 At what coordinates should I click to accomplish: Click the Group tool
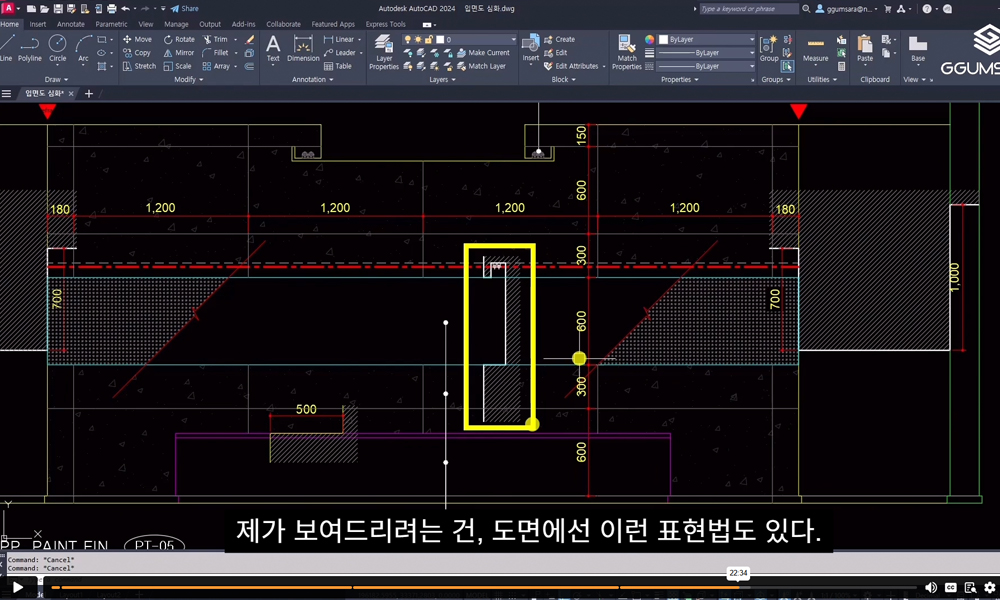pyautogui.click(x=769, y=49)
